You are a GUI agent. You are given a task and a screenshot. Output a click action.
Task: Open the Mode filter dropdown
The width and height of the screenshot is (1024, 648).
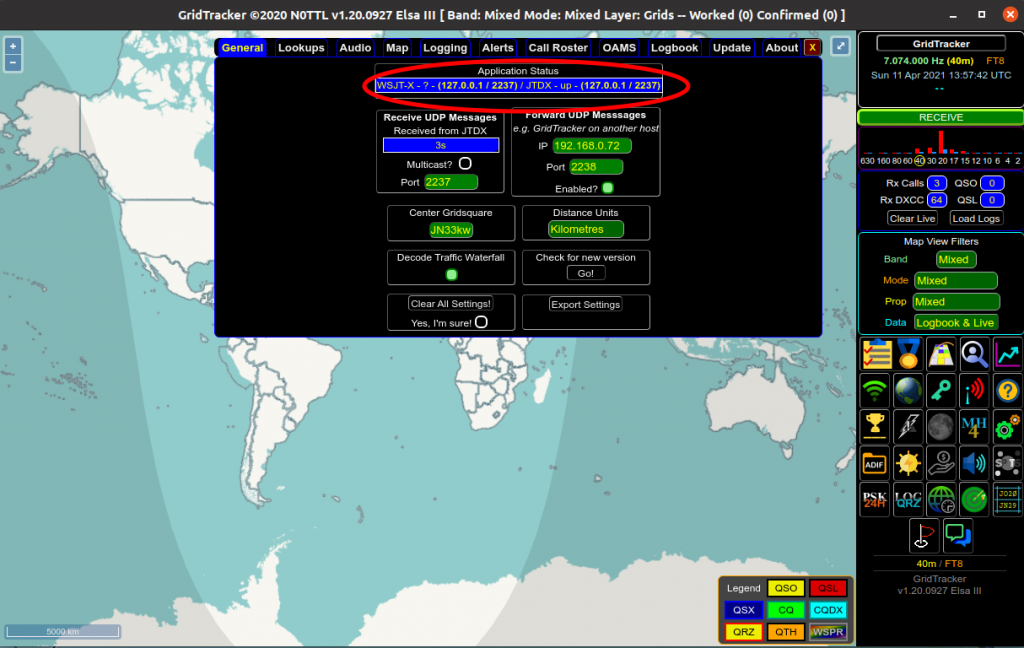[956, 280]
